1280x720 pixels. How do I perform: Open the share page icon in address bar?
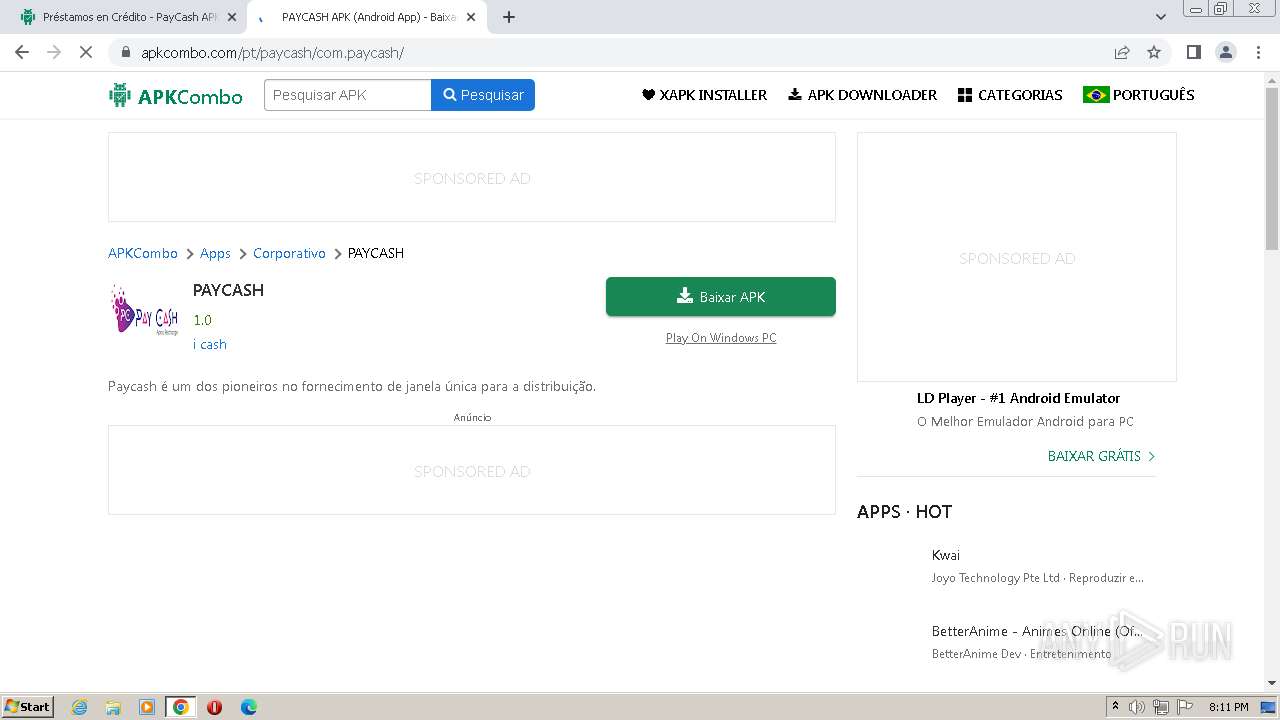1122,52
